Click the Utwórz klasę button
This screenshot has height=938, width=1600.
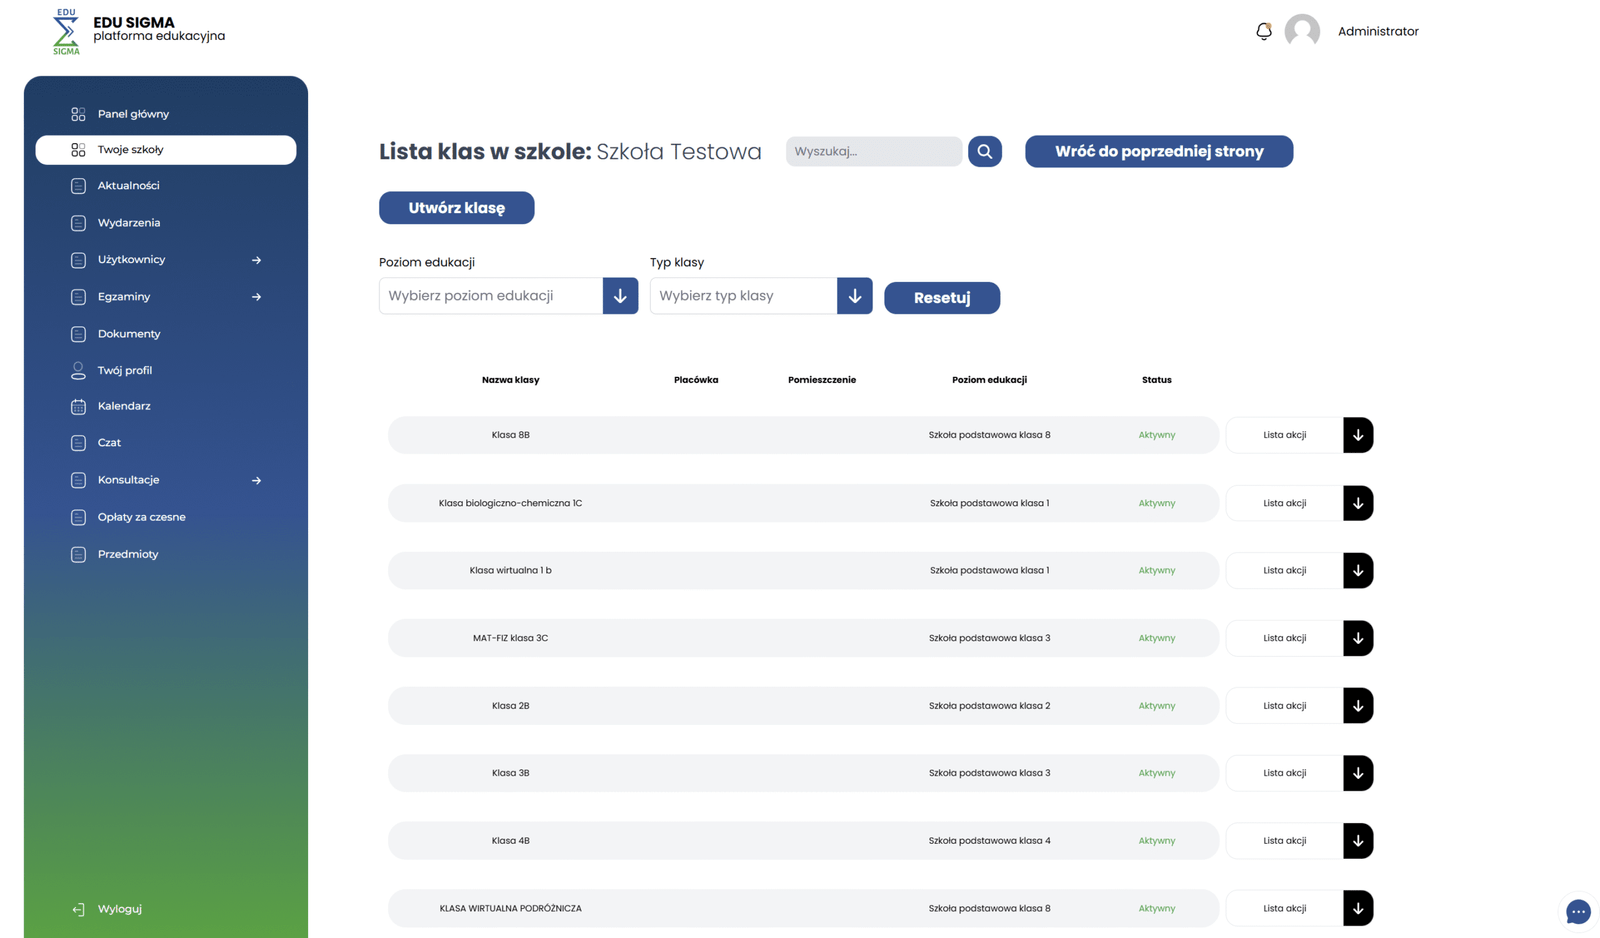click(x=456, y=208)
